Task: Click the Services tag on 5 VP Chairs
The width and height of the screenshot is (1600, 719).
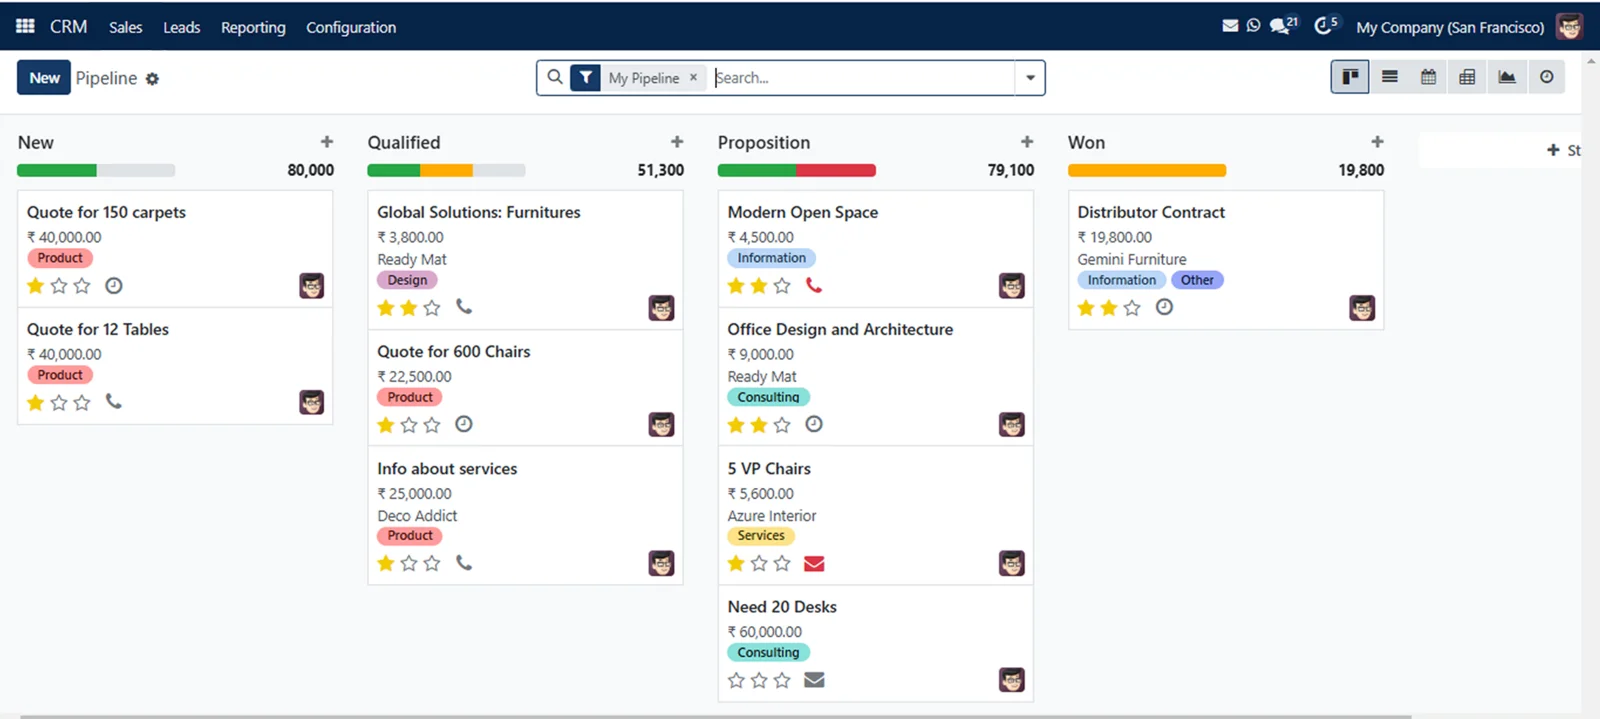Action: 761,536
